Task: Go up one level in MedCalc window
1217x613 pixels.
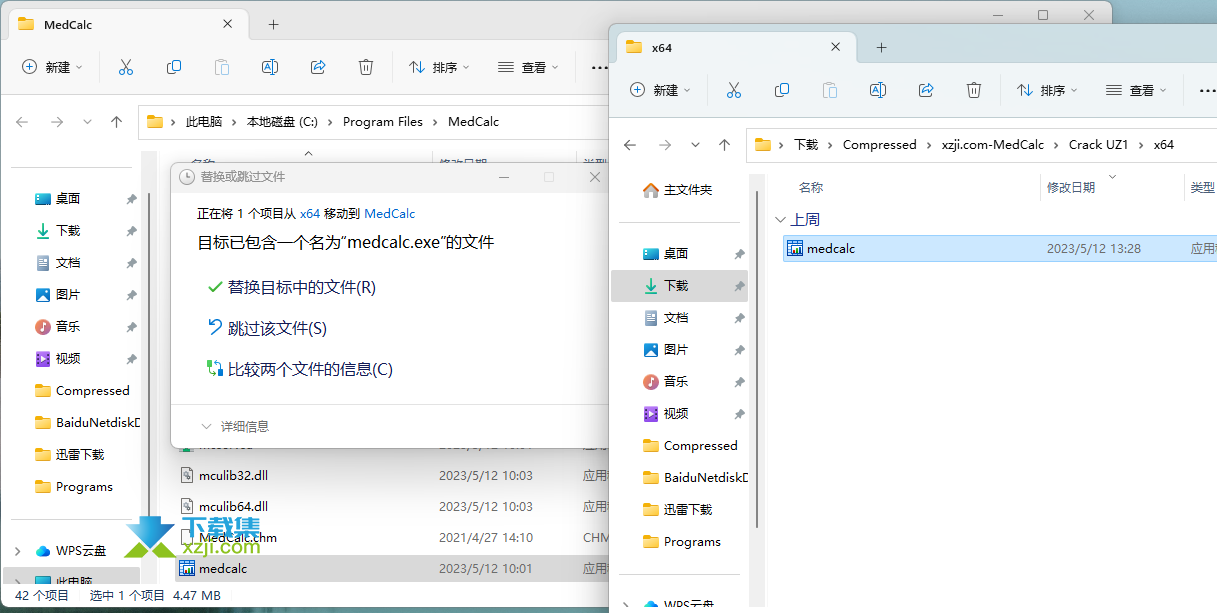Action: [x=117, y=122]
